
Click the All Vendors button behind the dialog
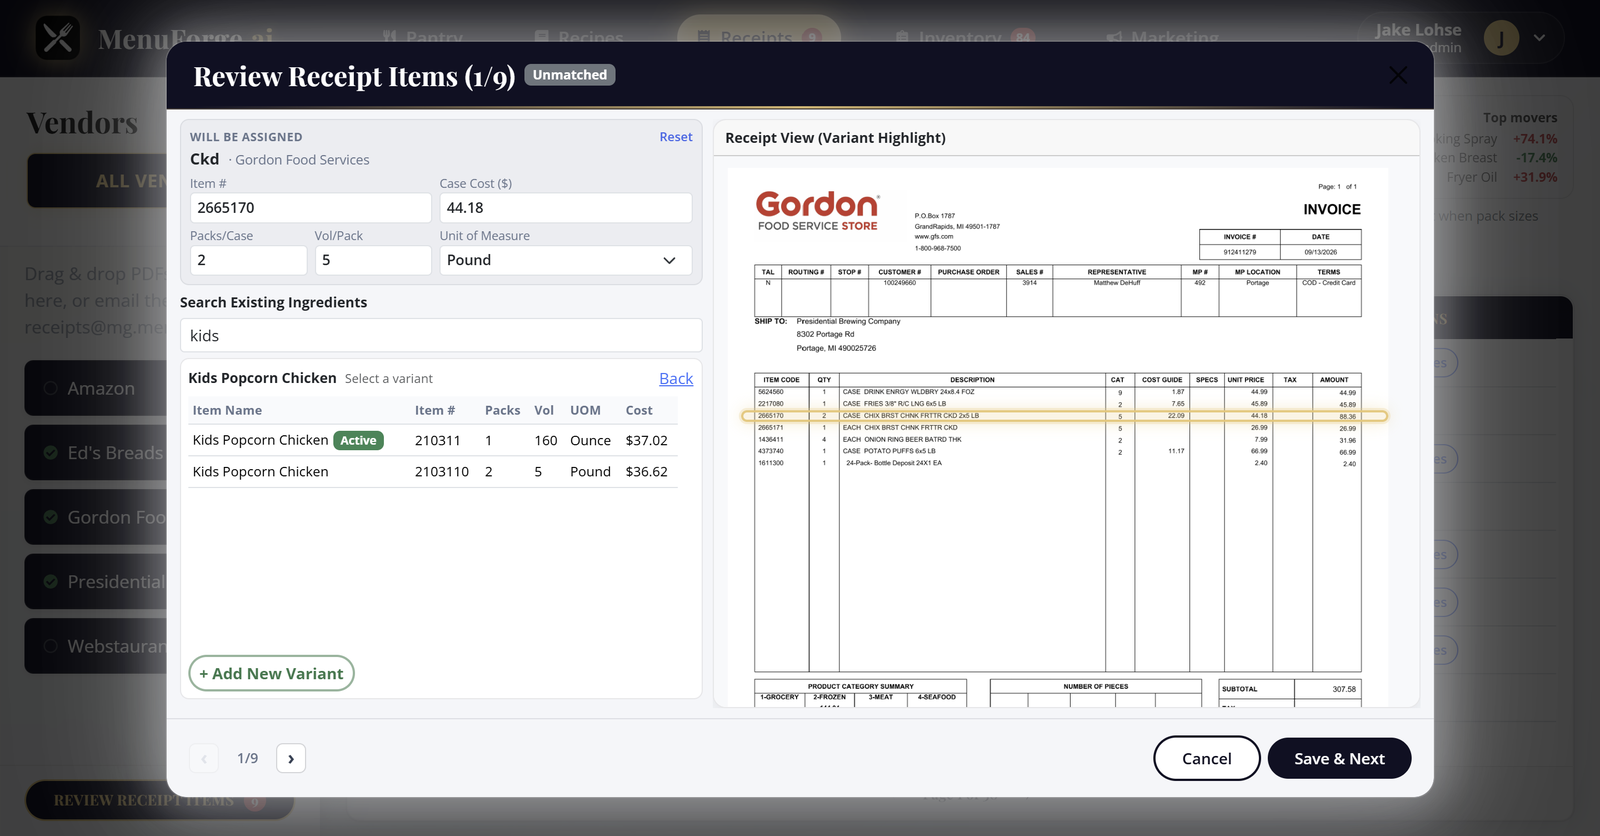point(98,181)
